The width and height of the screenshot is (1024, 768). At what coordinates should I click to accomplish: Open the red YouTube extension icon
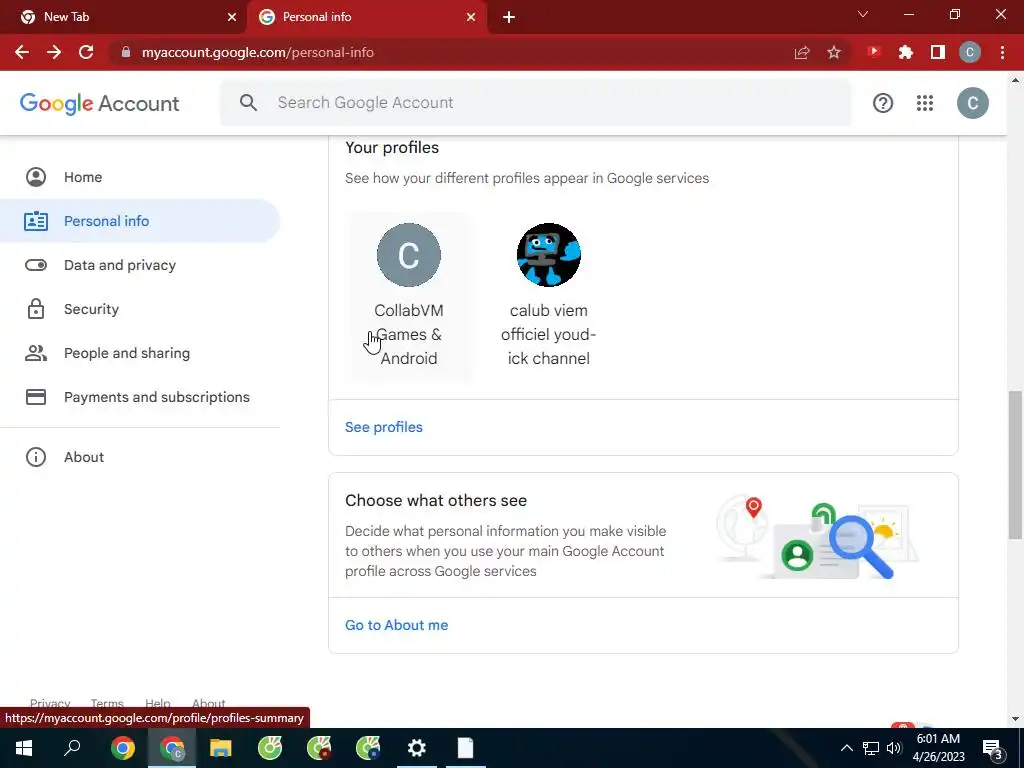click(874, 52)
